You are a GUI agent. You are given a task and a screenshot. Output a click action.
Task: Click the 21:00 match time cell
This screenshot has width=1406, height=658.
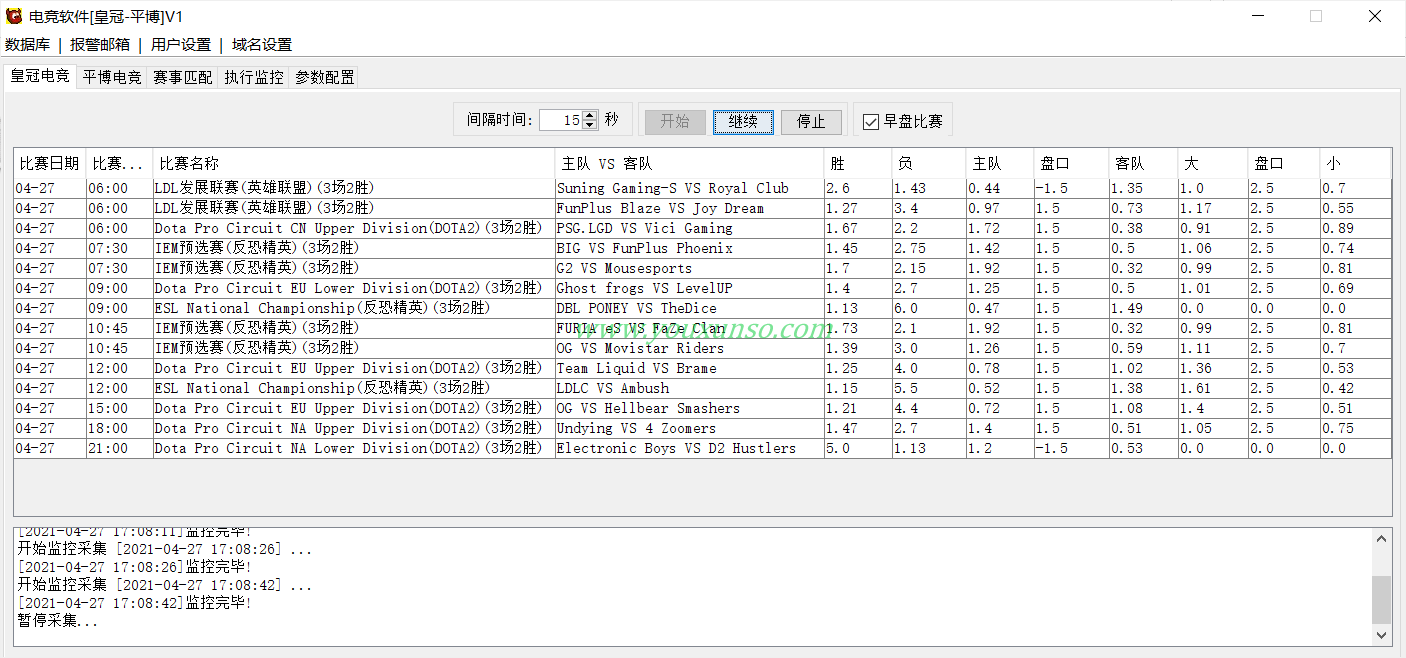(x=119, y=448)
